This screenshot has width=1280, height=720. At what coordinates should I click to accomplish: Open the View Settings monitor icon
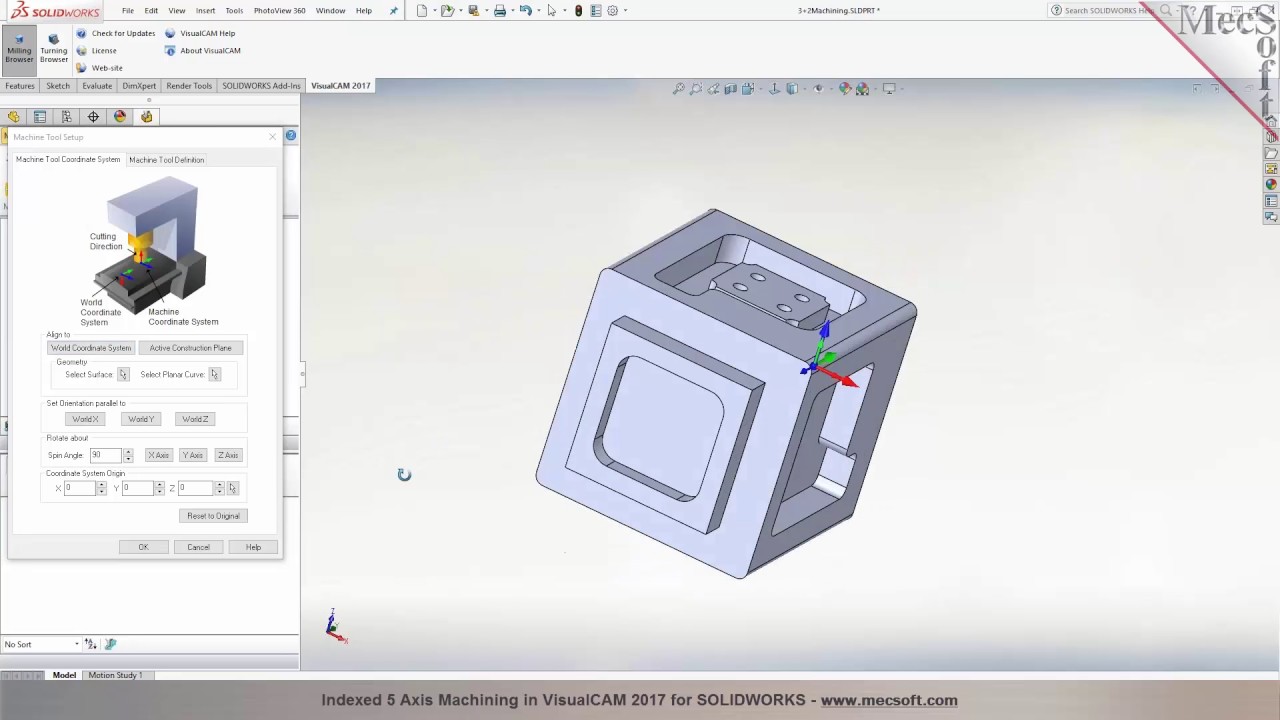[888, 89]
